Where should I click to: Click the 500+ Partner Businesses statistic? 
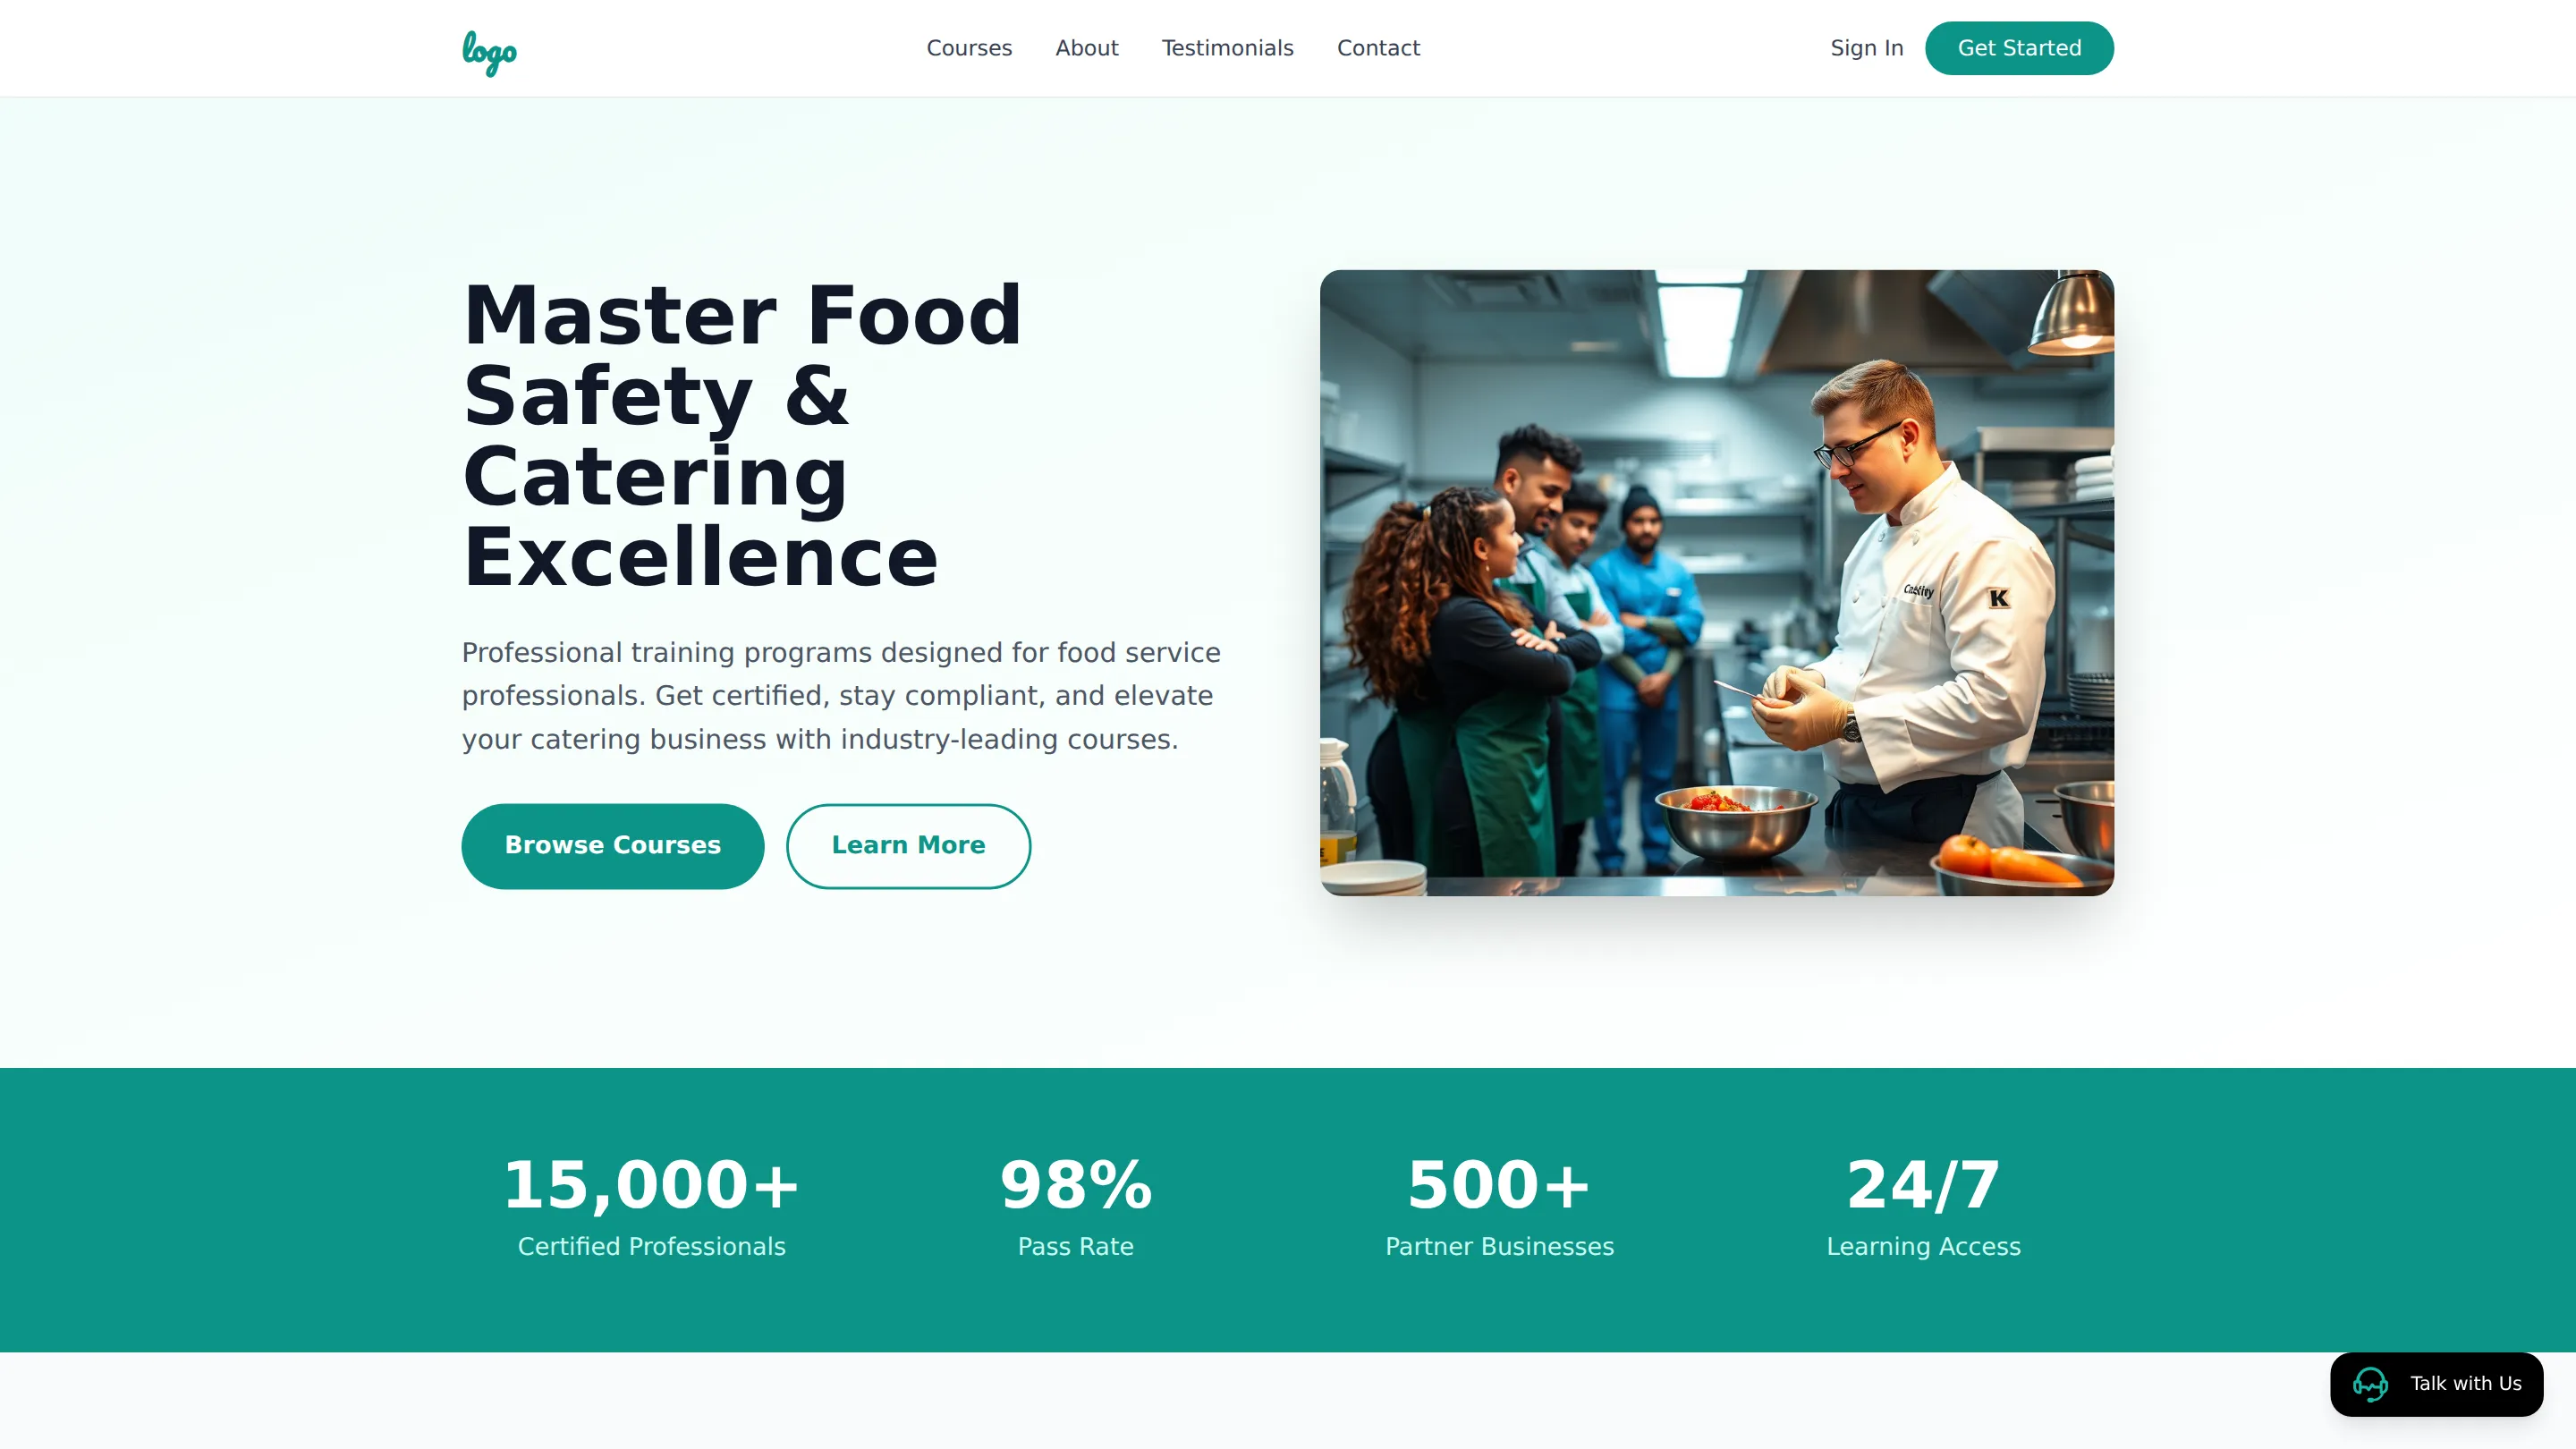coord(1500,1206)
